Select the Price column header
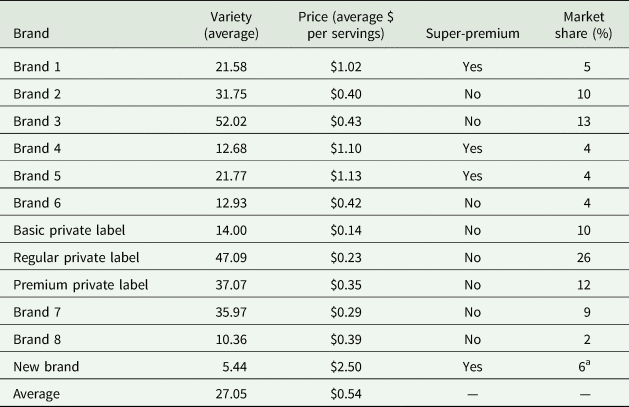The width and height of the screenshot is (629, 407). click(343, 25)
